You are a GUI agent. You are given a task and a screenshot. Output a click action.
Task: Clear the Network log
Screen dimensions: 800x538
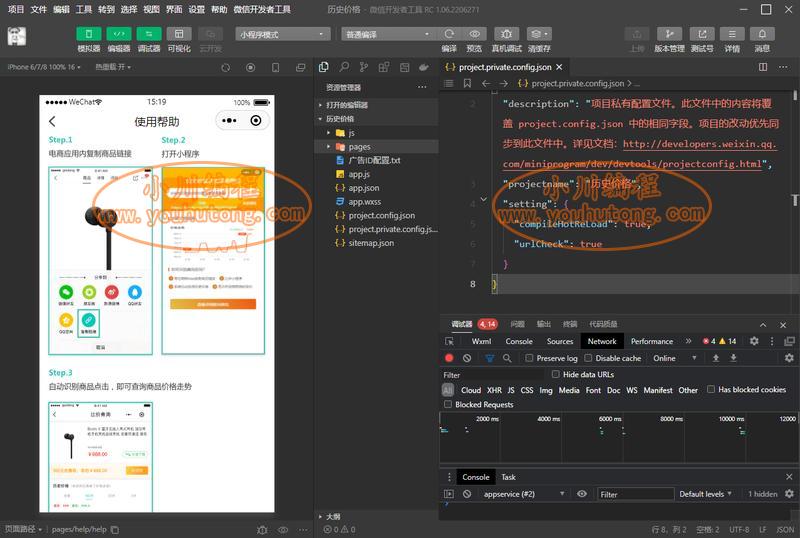(467, 358)
